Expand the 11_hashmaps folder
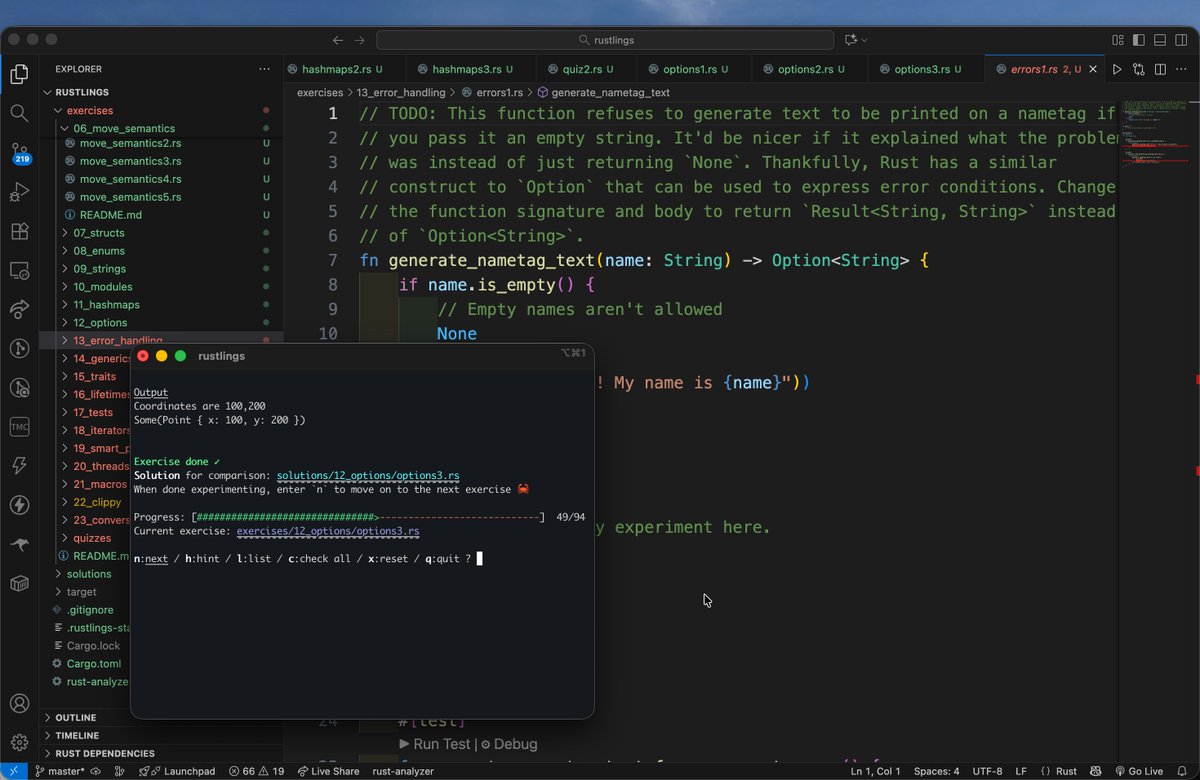The height and width of the screenshot is (780, 1200). click(x=160, y=304)
